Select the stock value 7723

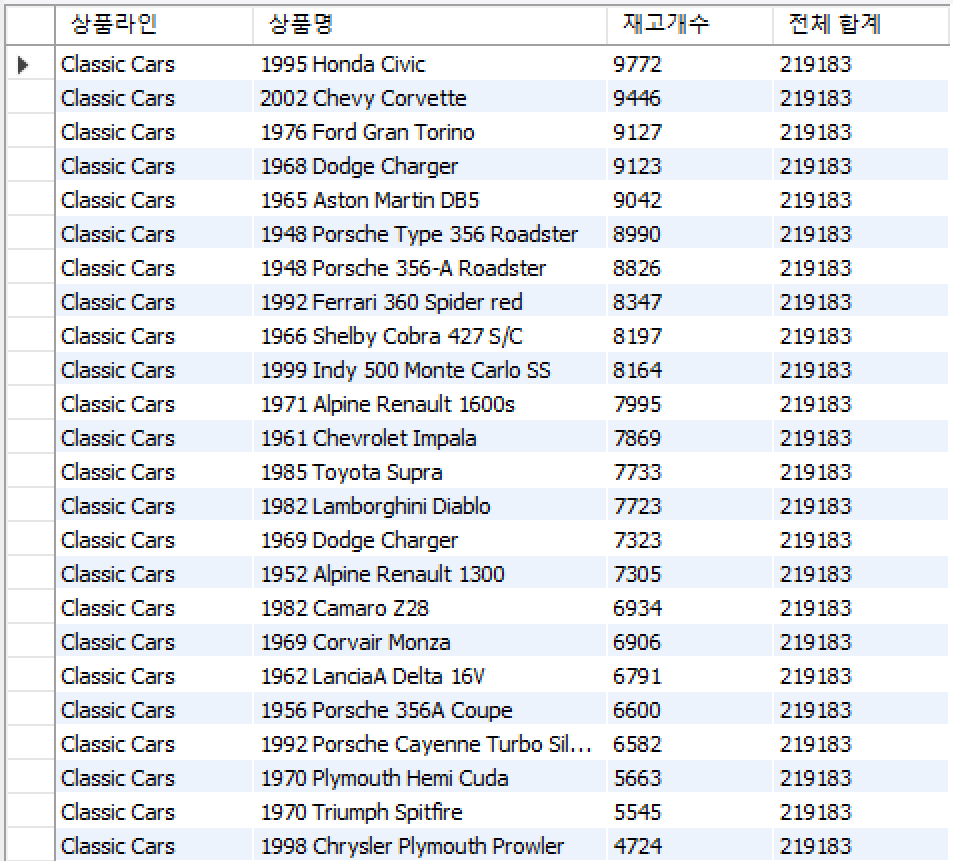point(637,507)
